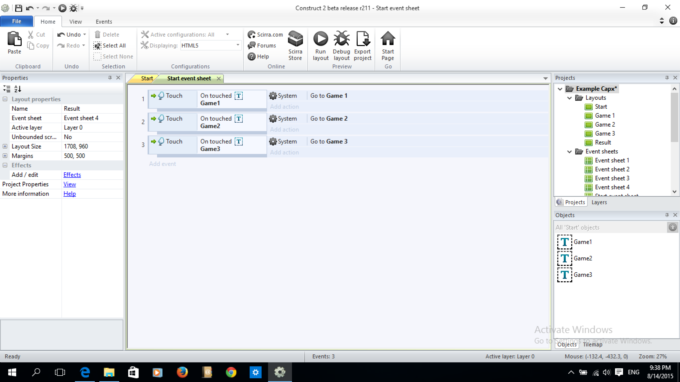Toggle categorized view in Properties panel
This screenshot has width=680, height=382.
7,89
